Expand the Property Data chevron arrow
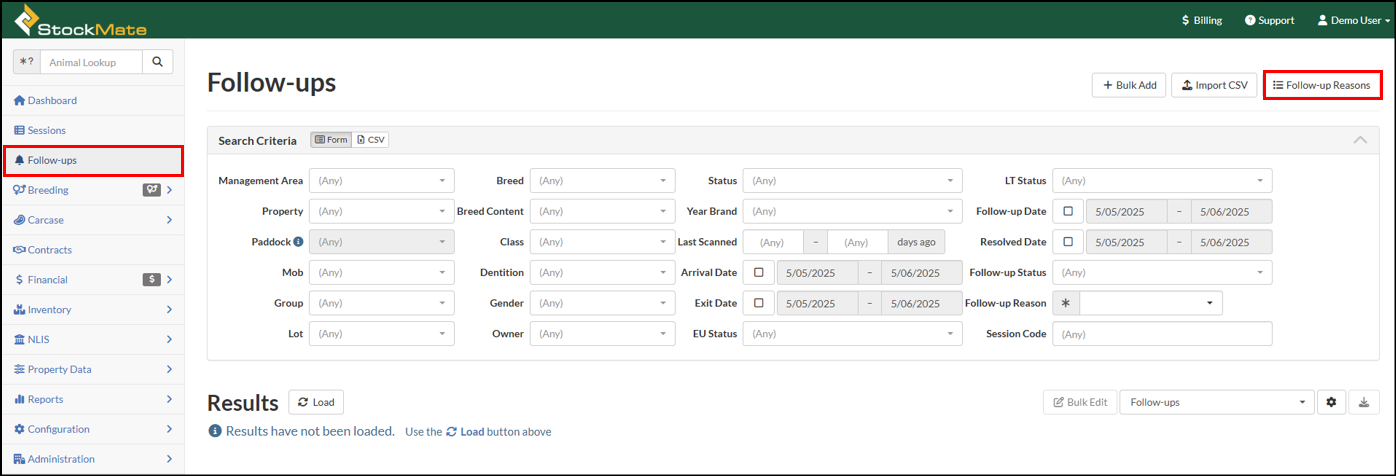This screenshot has width=1396, height=476. (170, 369)
